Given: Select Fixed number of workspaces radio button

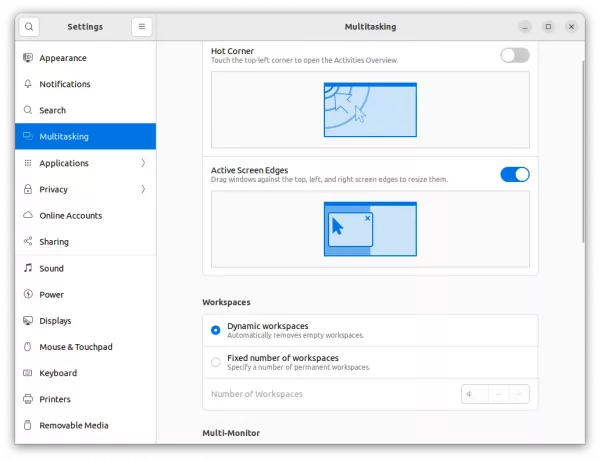Looking at the screenshot, I should coord(215,362).
